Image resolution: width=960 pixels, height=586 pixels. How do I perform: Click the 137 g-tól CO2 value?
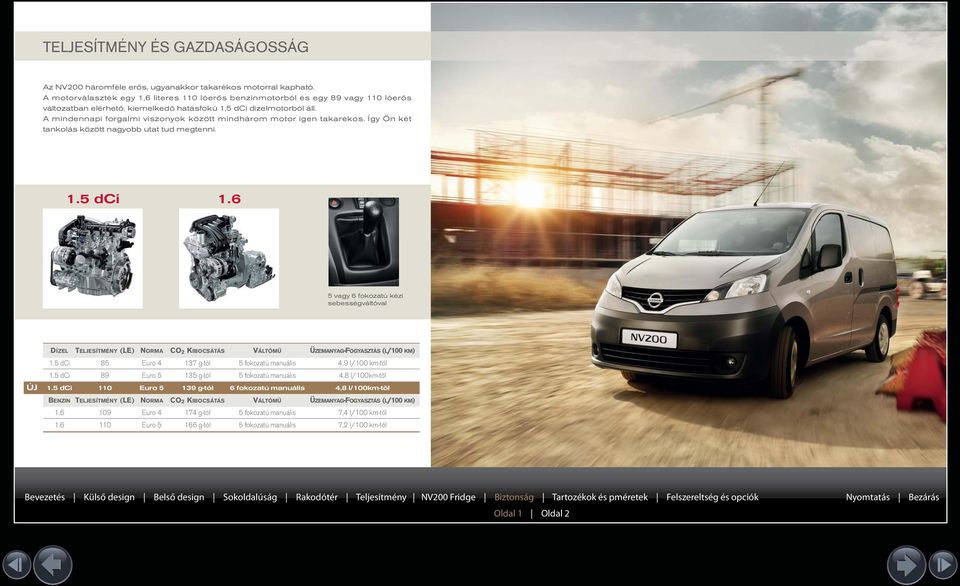pos(197,363)
